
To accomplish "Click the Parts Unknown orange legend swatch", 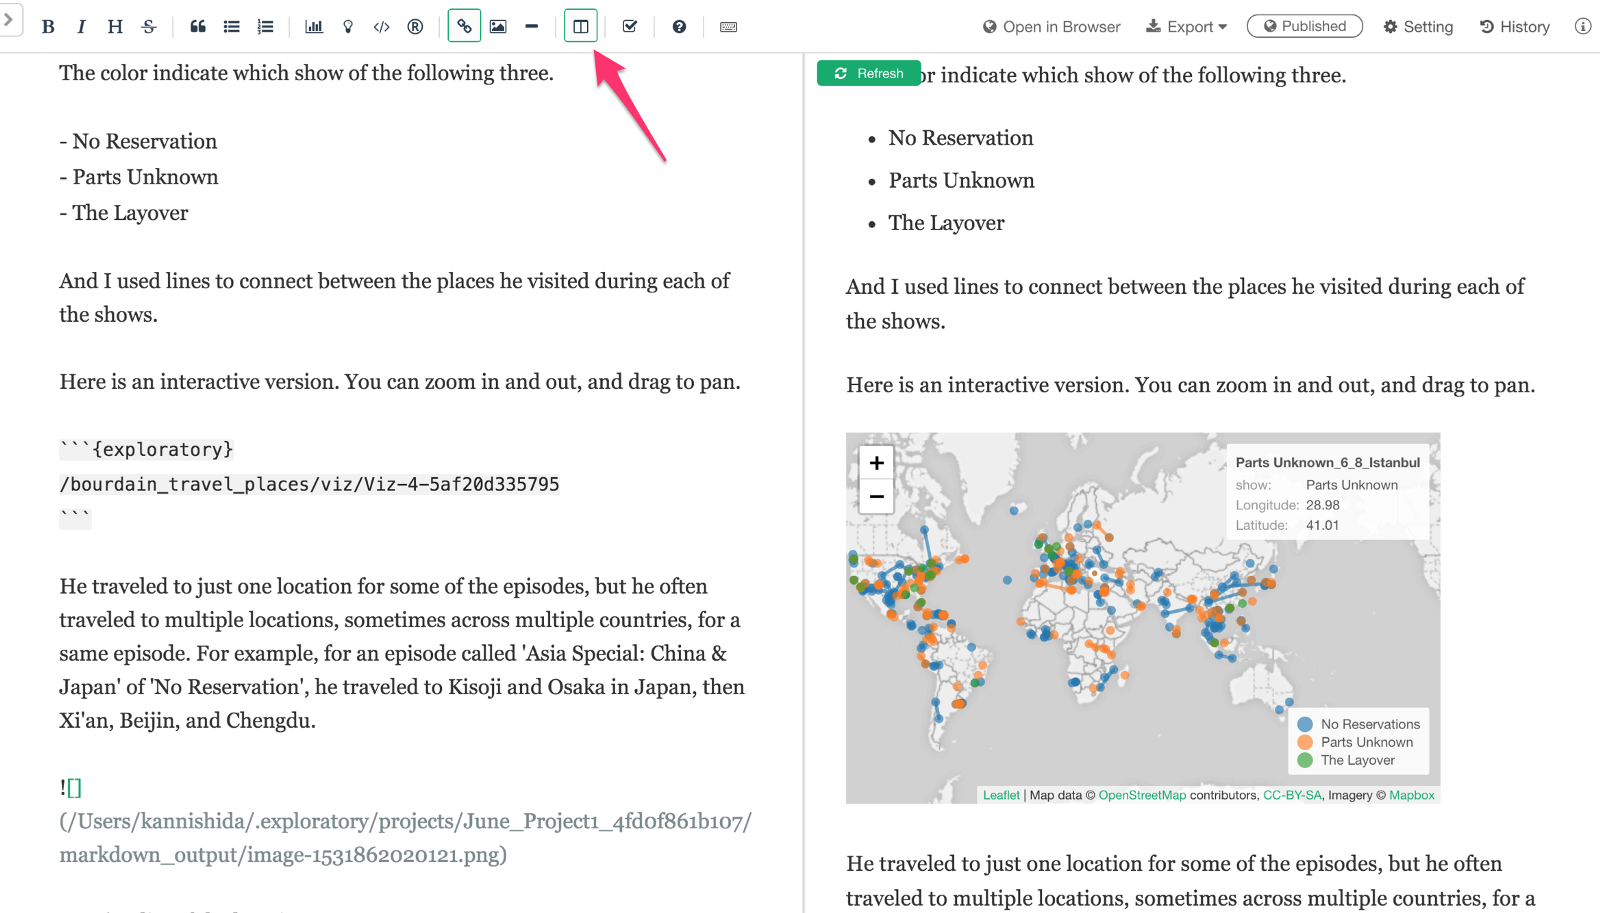I will point(1305,742).
